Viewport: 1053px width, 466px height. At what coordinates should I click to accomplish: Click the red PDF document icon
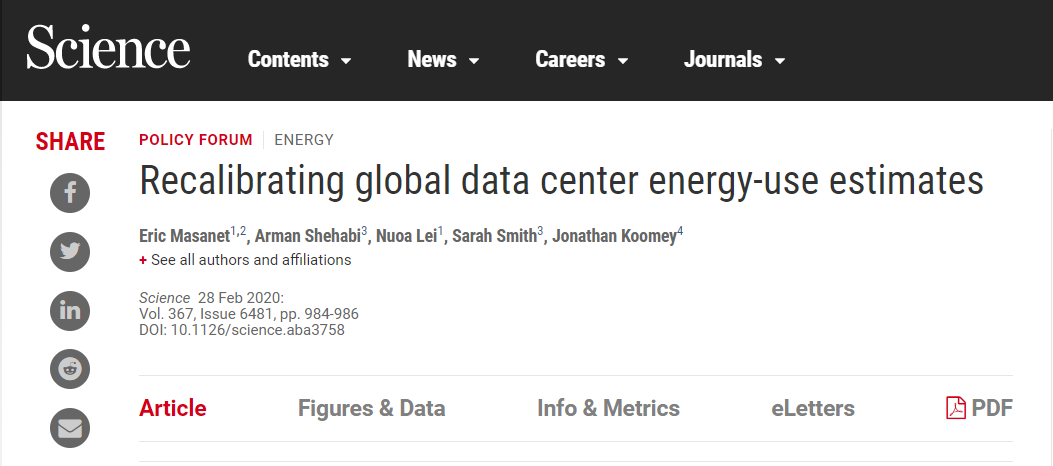pos(956,408)
